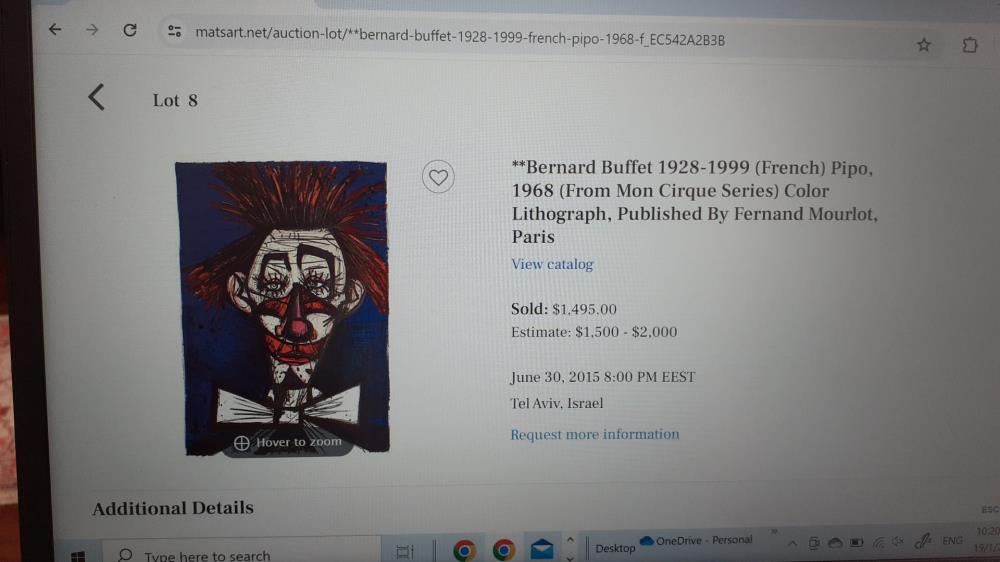The height and width of the screenshot is (562, 1000).
Task: Click the Pipo clown lithograph image
Action: (283, 307)
